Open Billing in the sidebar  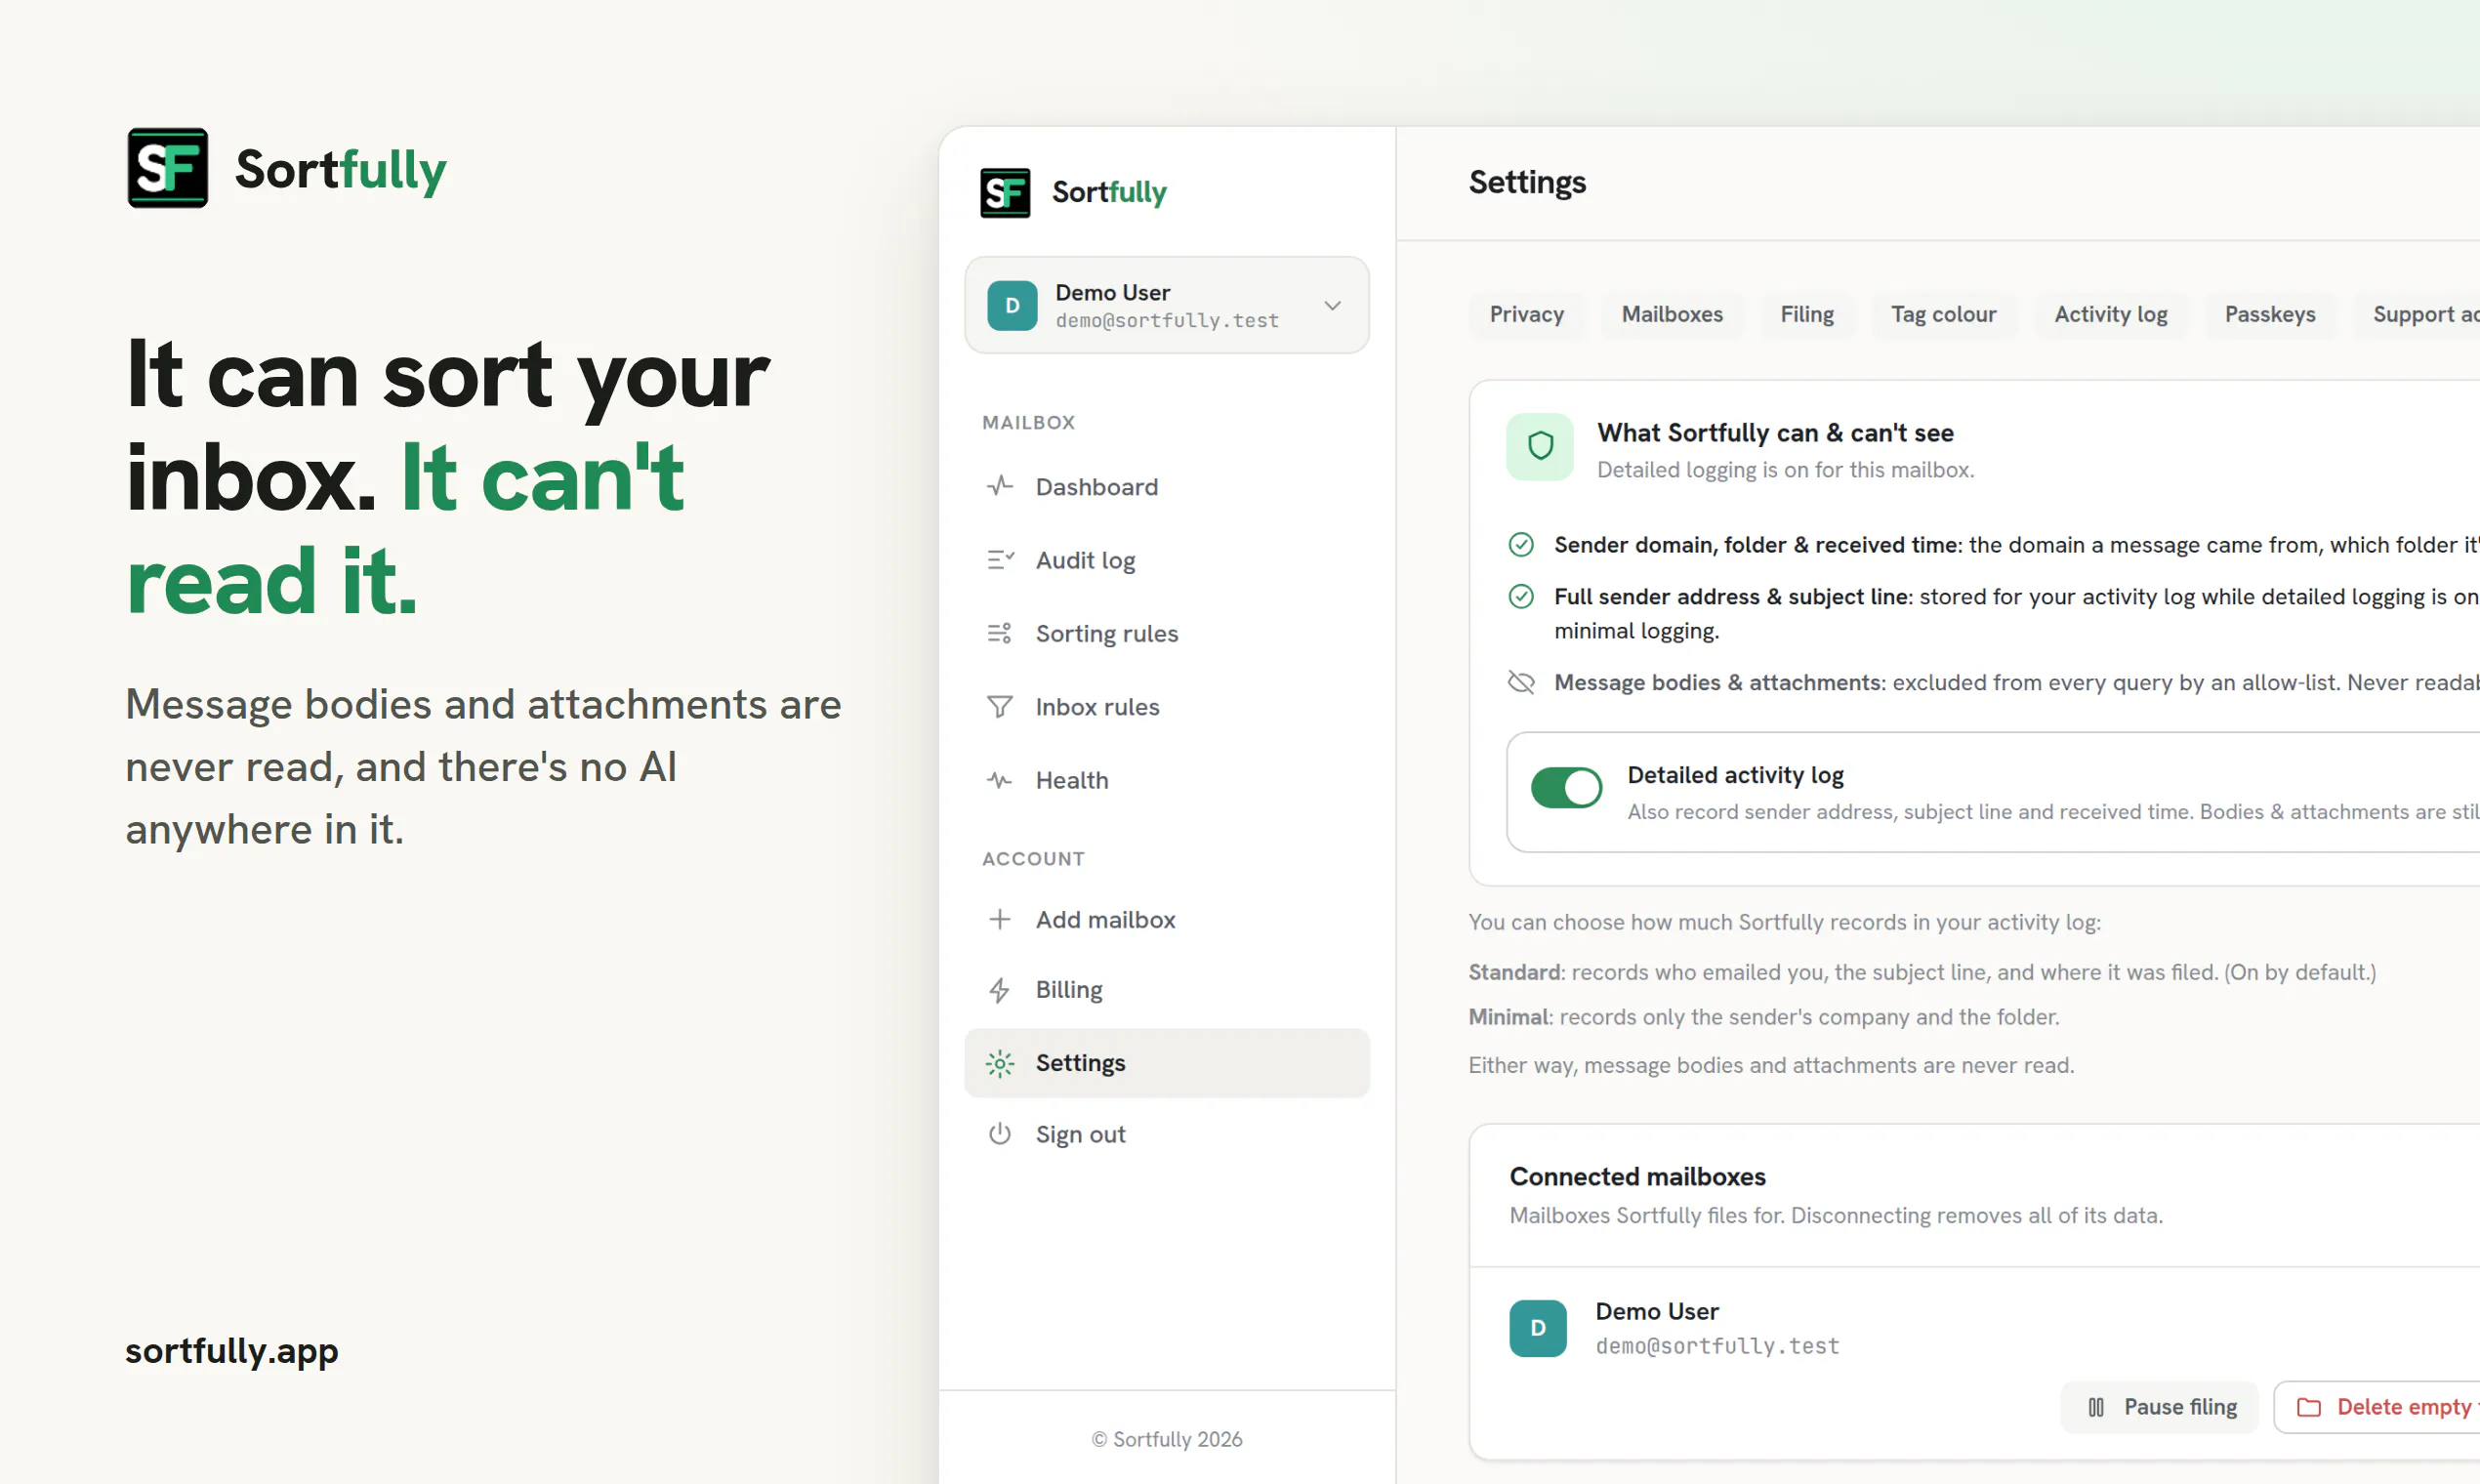pos(1167,989)
